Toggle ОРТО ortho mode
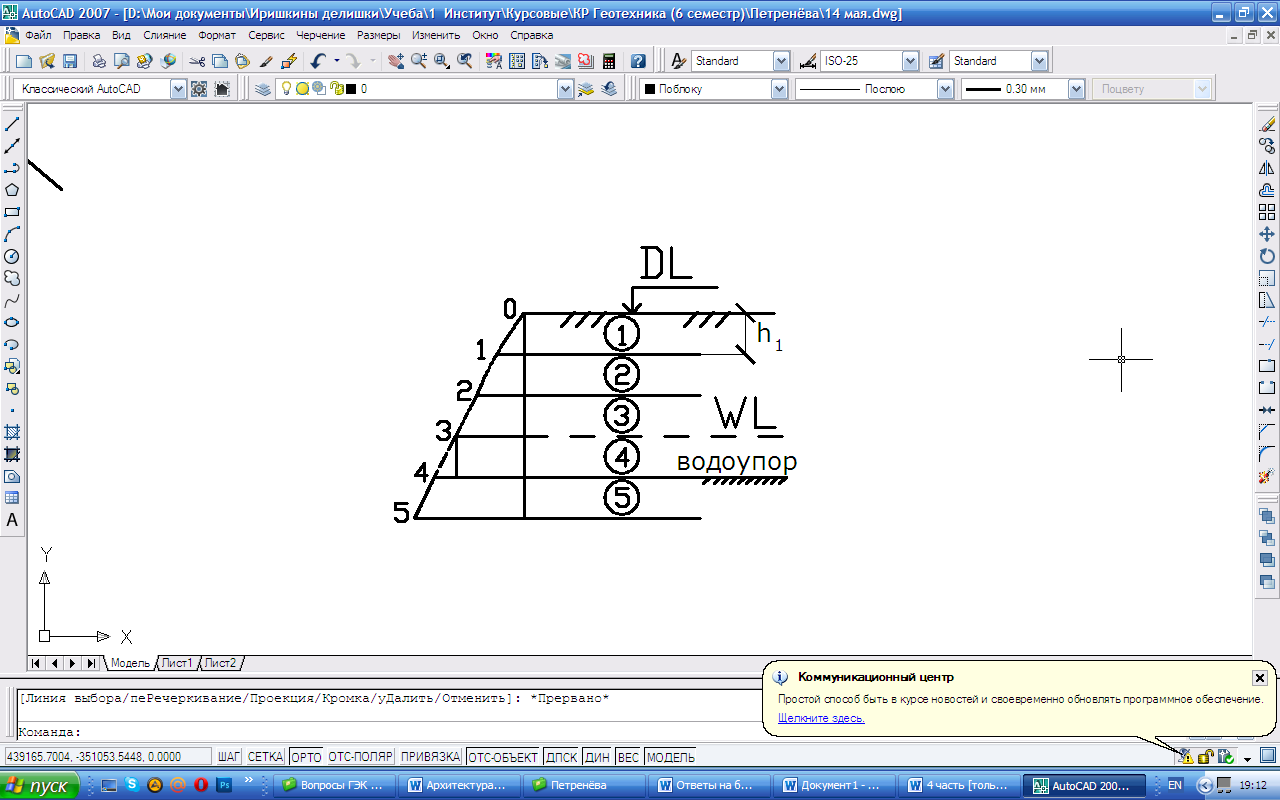 pyautogui.click(x=306, y=757)
